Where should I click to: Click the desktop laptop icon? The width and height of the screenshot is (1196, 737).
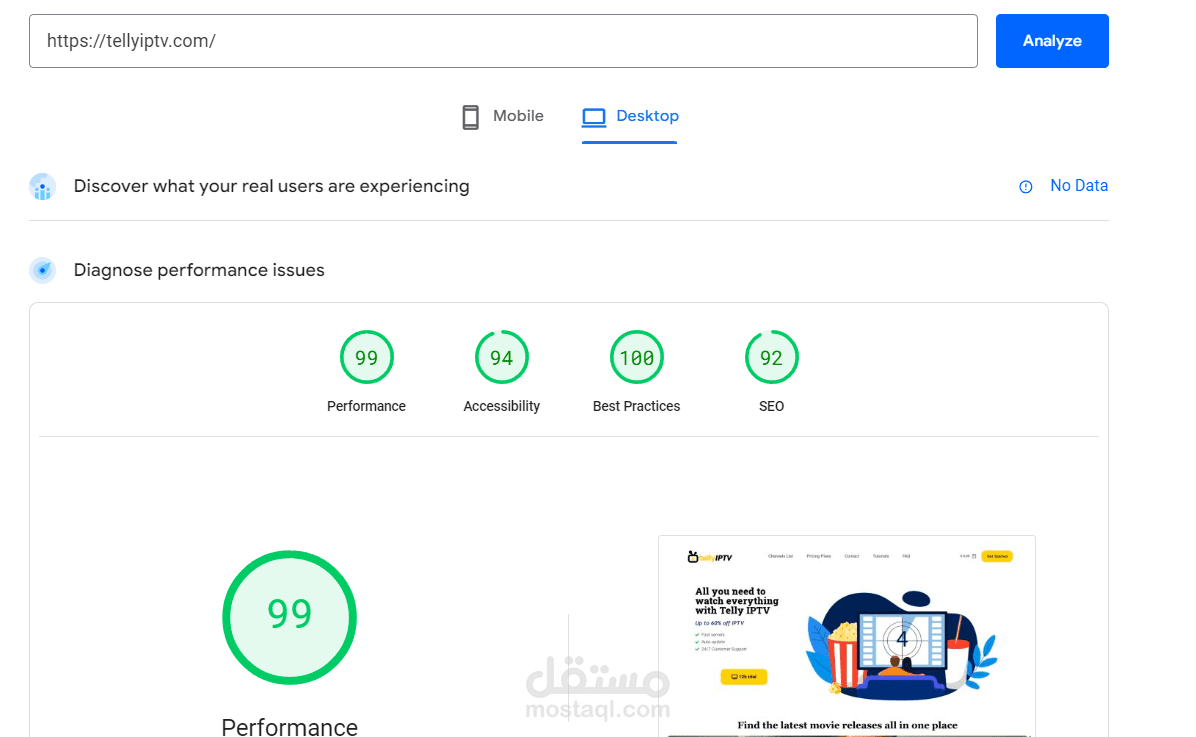coord(594,117)
